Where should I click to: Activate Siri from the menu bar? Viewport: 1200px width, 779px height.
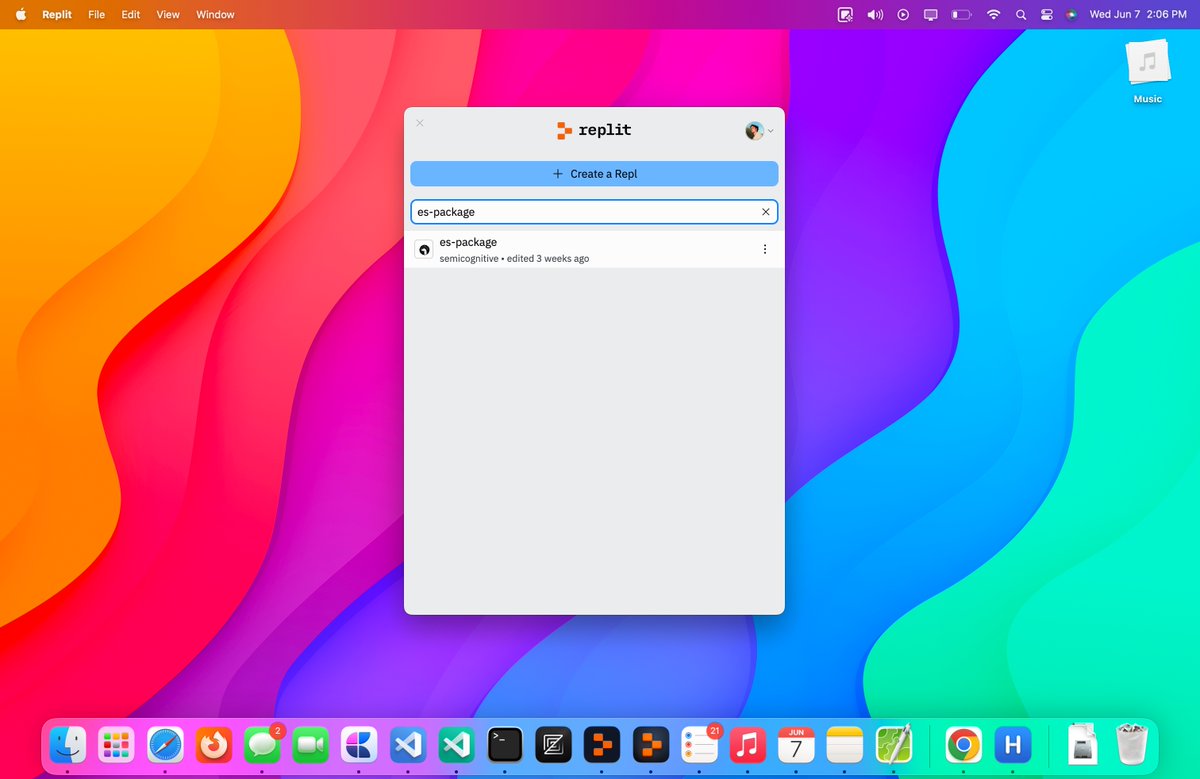click(1072, 15)
